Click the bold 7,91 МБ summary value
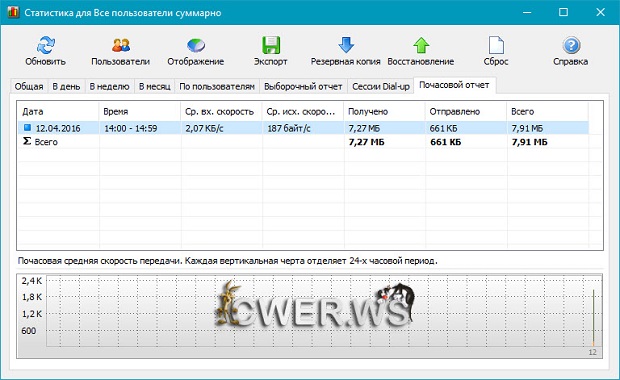 (529, 142)
